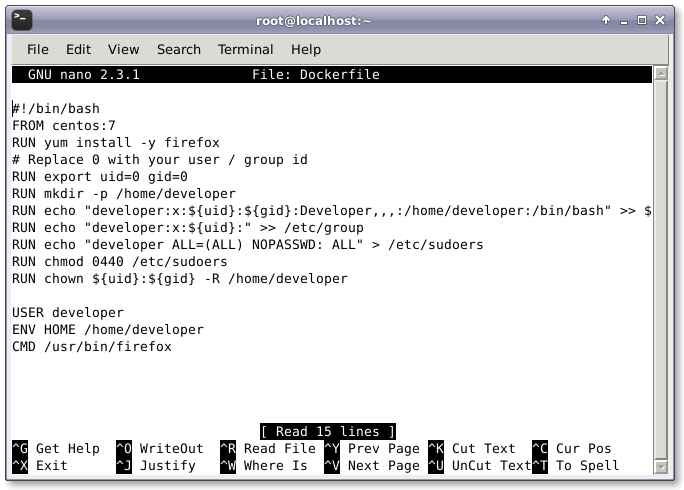Open the Search menu
The width and height of the screenshot is (684, 490).
coord(178,49)
